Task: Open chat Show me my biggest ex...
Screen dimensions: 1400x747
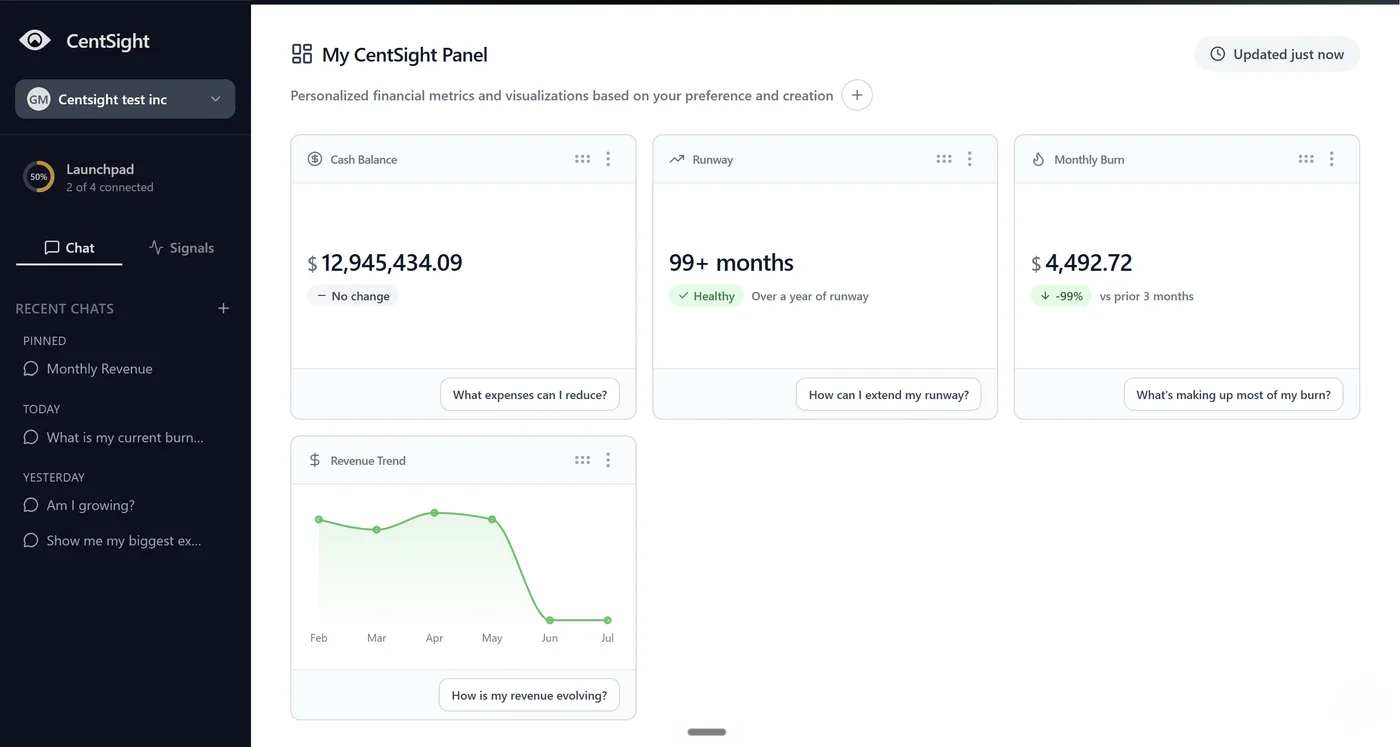Action: (x=125, y=540)
